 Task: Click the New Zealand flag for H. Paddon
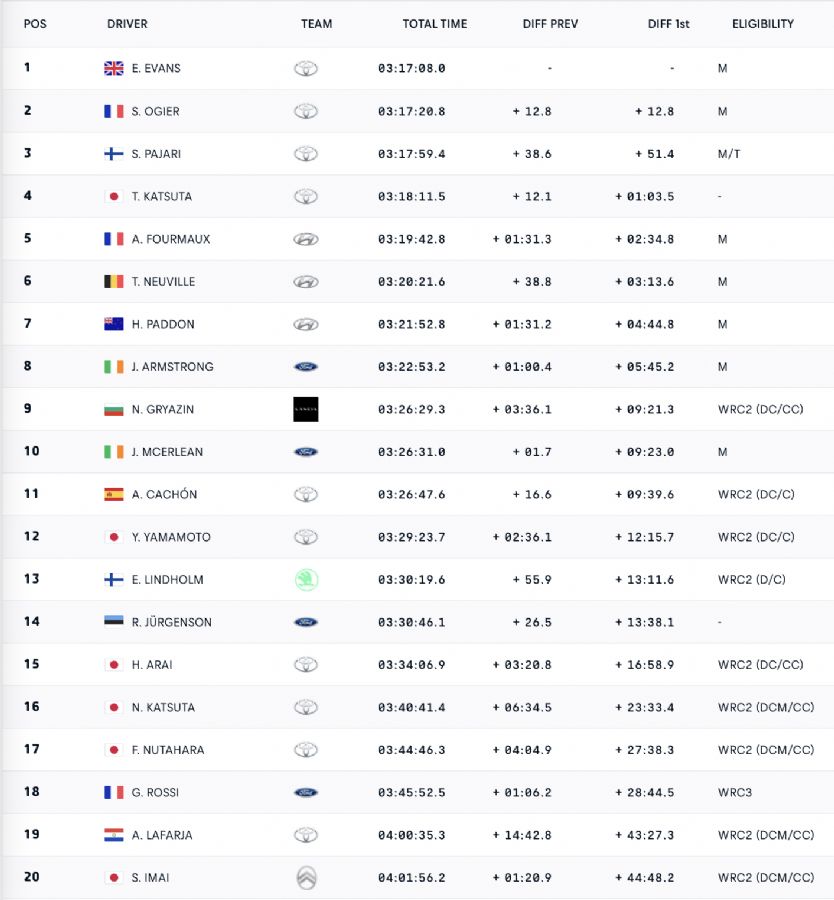click(x=114, y=324)
